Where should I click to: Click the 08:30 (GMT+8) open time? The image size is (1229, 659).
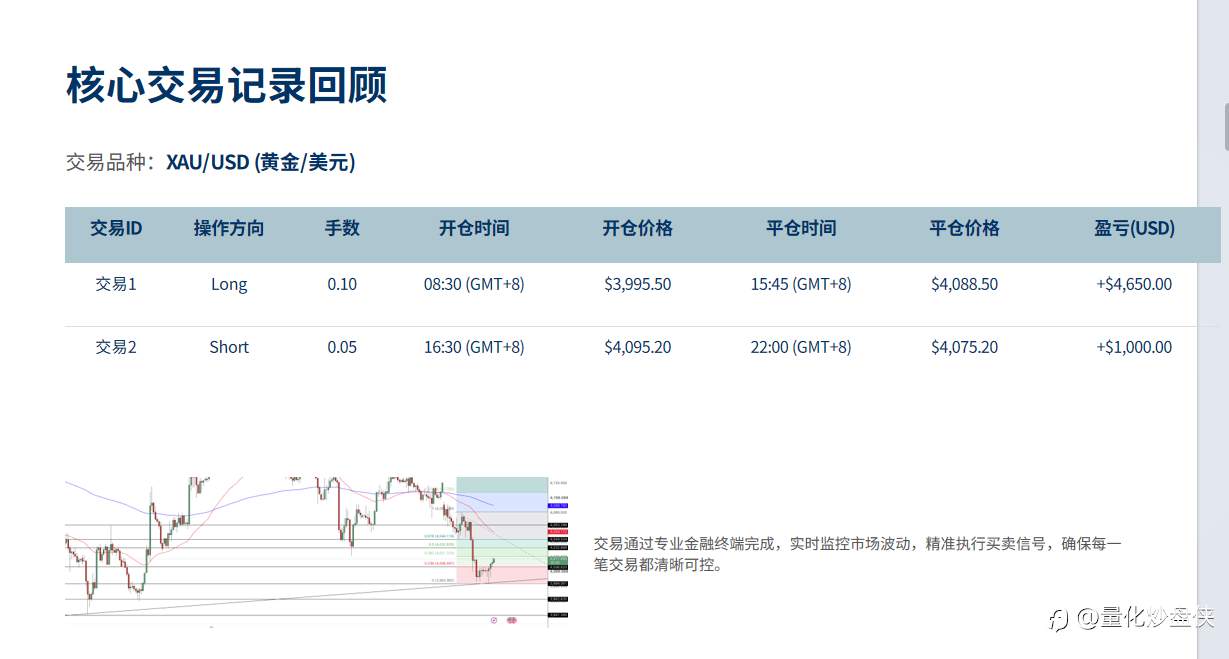pos(474,284)
